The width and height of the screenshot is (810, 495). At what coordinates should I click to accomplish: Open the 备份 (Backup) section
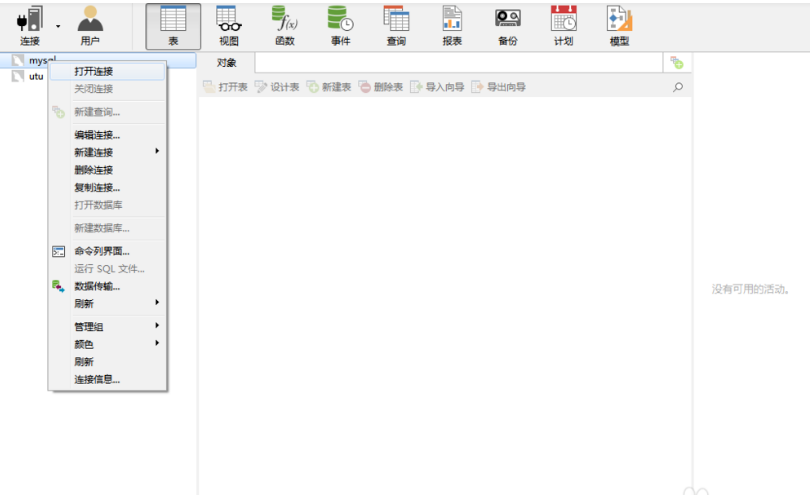pos(508,26)
